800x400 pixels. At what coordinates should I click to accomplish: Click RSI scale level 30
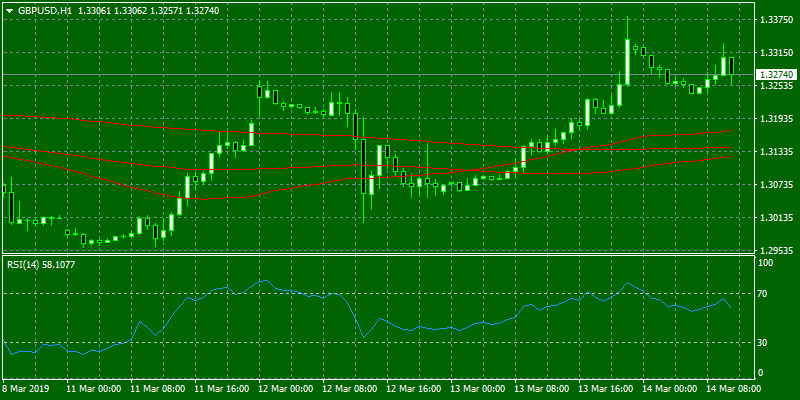[764, 342]
